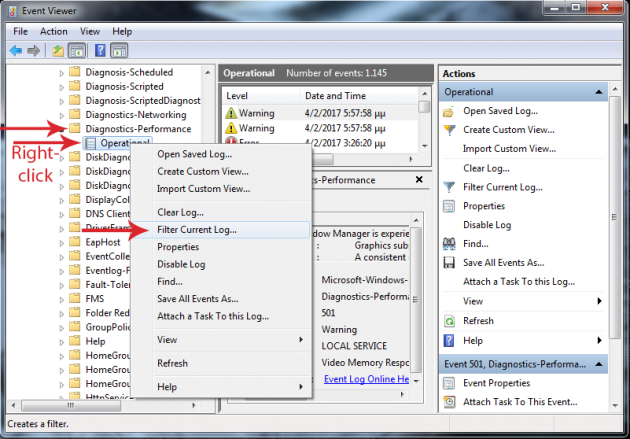Click the Actions pane vertical scrollbar

[621, 250]
